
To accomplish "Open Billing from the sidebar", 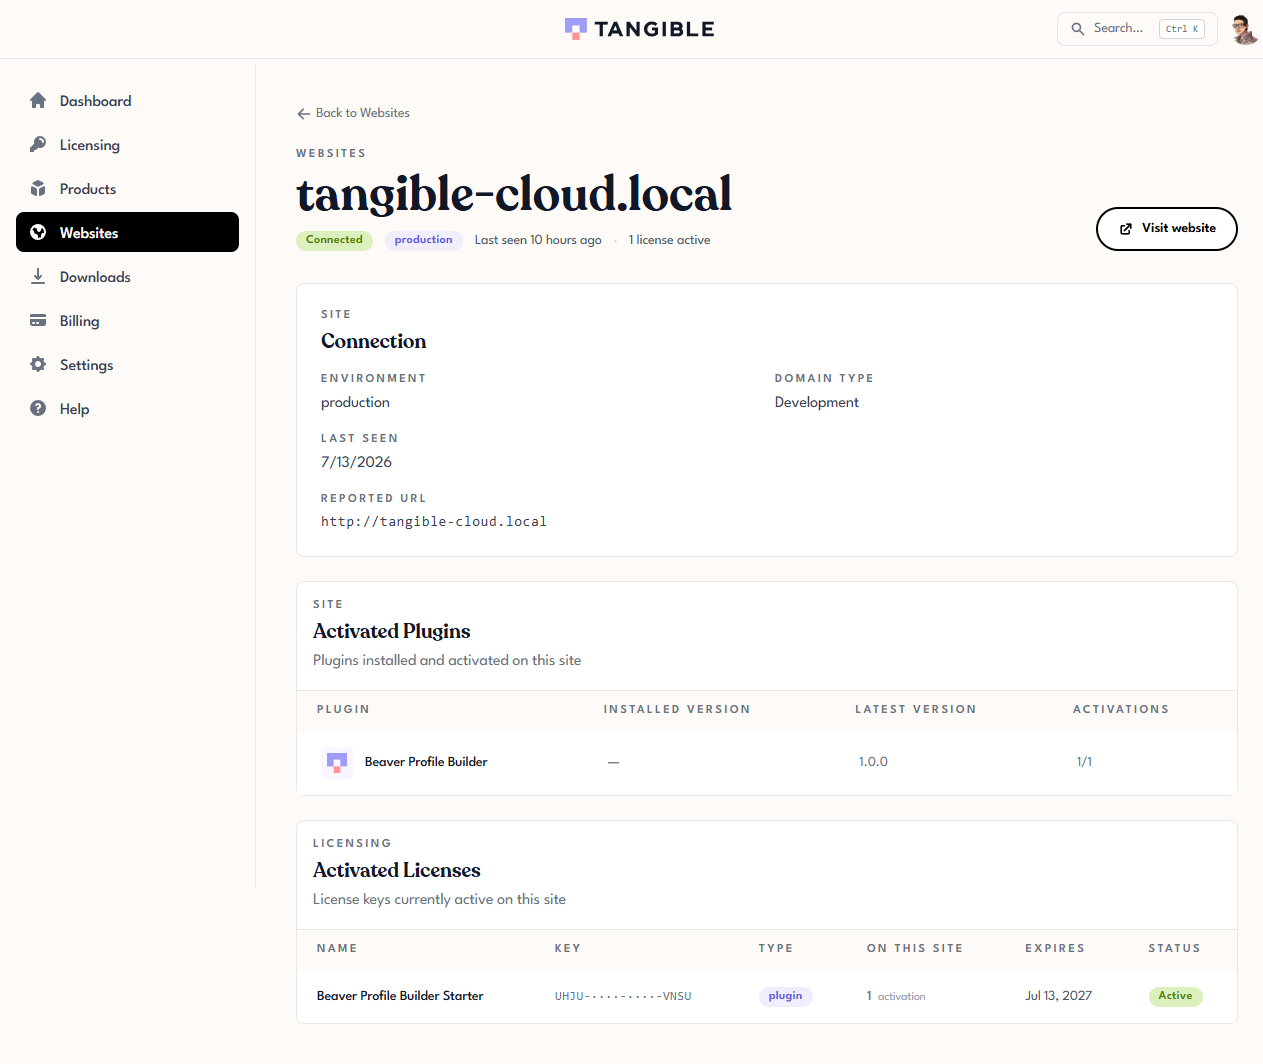I will click(127, 321).
